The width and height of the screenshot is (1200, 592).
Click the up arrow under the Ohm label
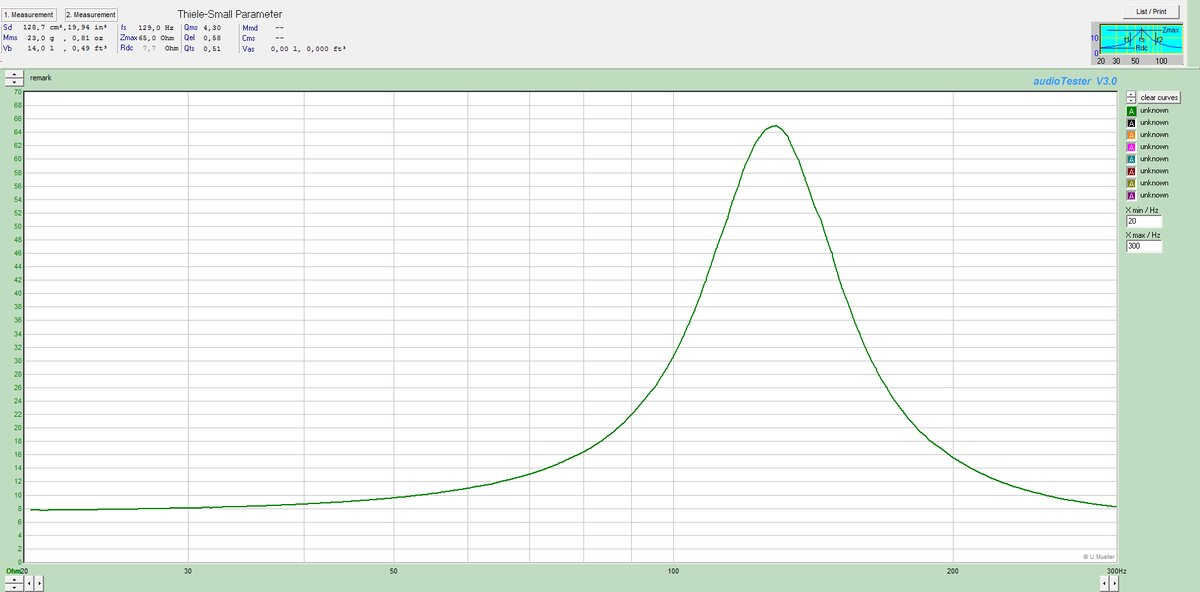point(14,580)
